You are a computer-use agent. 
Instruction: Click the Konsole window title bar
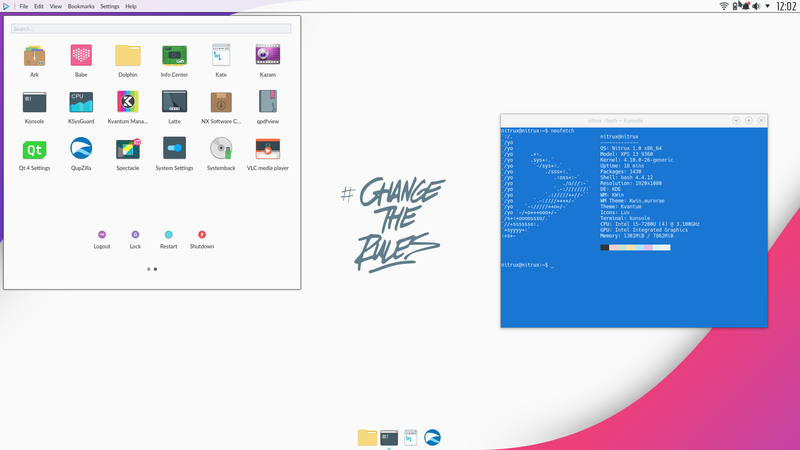tap(615, 120)
